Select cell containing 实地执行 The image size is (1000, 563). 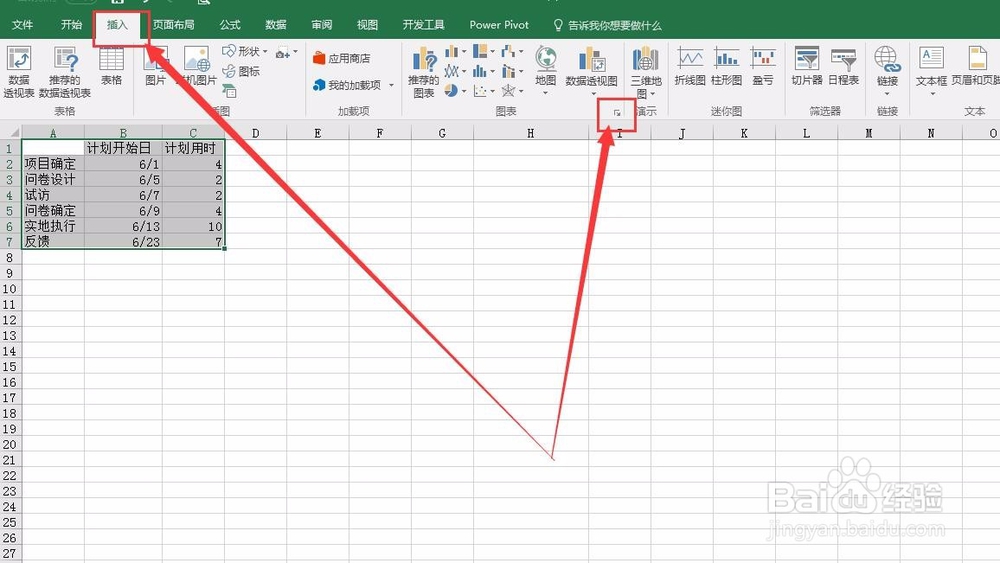click(x=53, y=226)
